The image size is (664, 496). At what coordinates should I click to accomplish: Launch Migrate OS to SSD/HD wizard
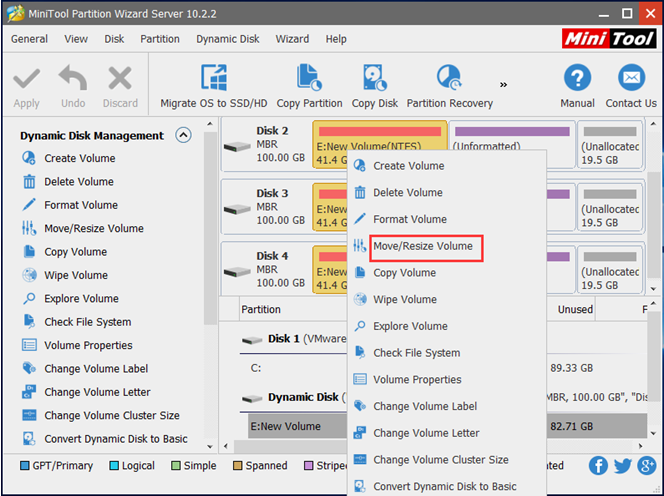[214, 87]
